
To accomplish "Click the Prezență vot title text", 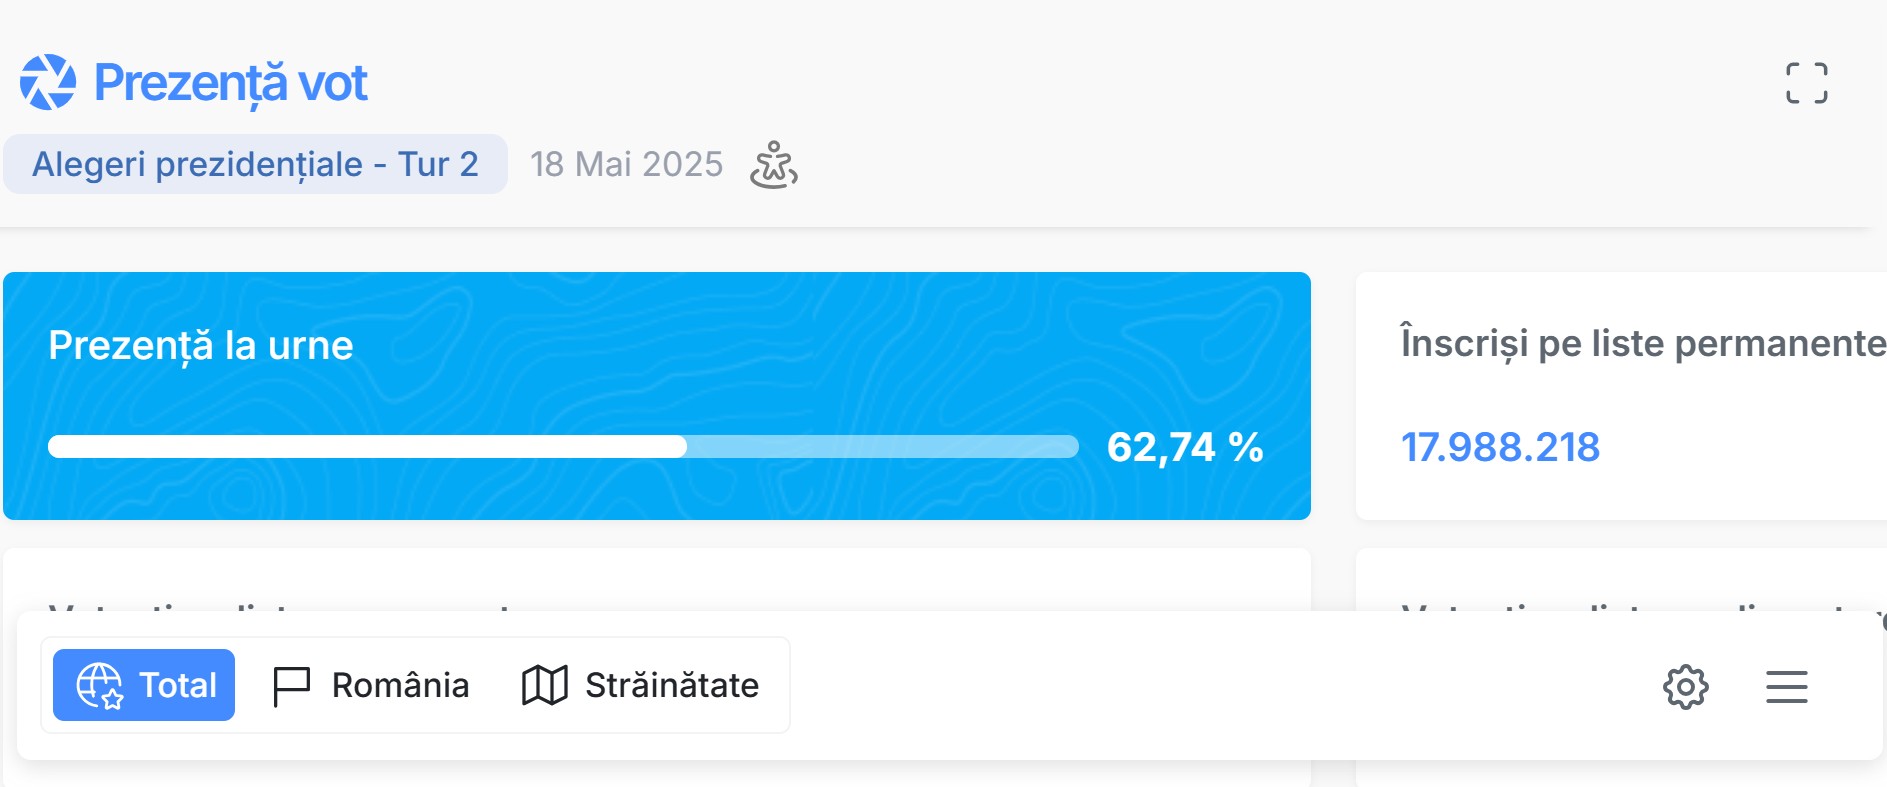I will pos(231,83).
